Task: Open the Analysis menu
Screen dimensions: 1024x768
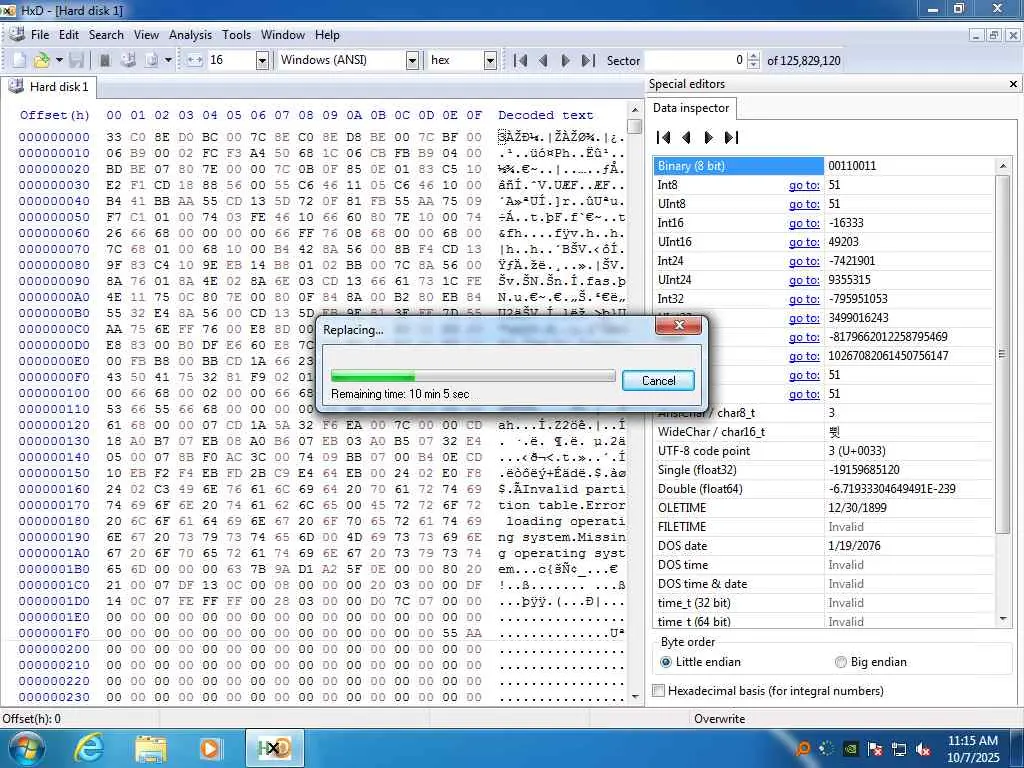Action: [190, 35]
